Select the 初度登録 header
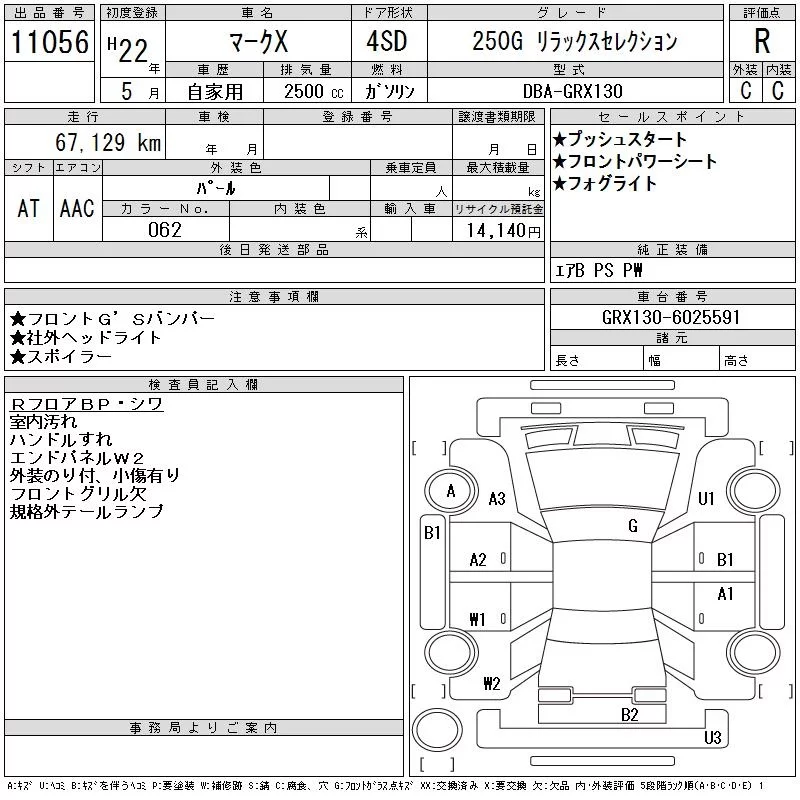 click(132, 13)
